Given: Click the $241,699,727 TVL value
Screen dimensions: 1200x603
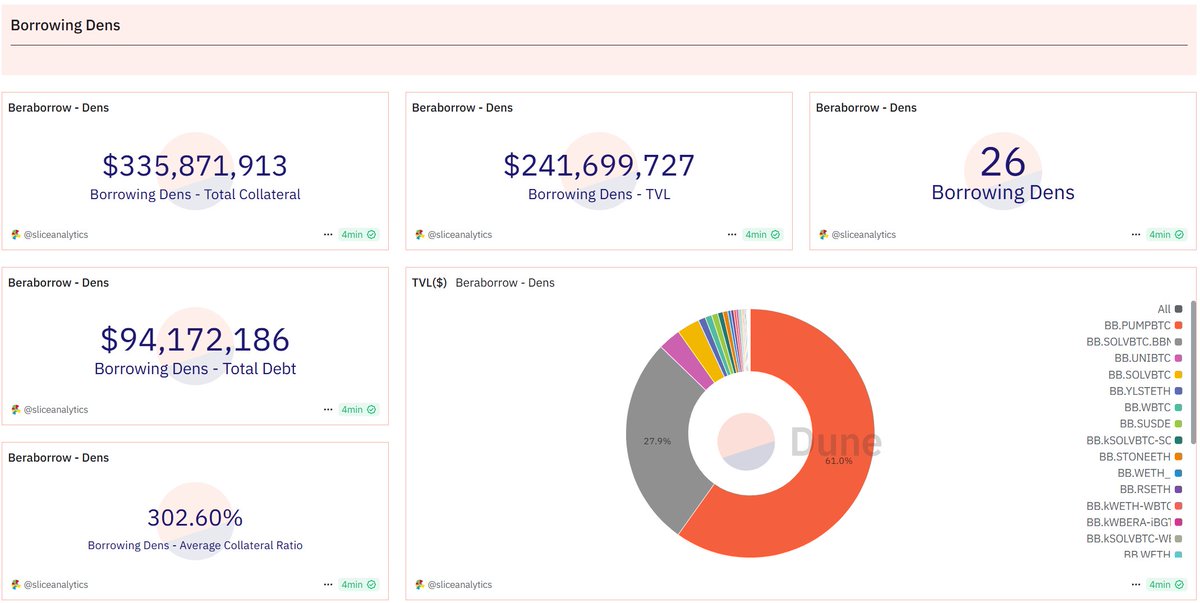Looking at the screenshot, I should click(599, 166).
